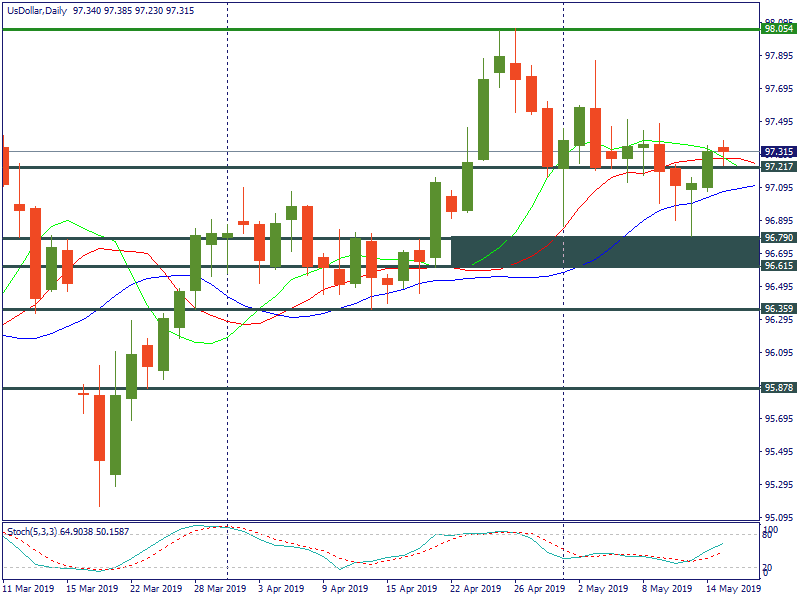The width and height of the screenshot is (800, 600).
Task: Click the 26 Apr 2019 date label
Action: coord(540,589)
